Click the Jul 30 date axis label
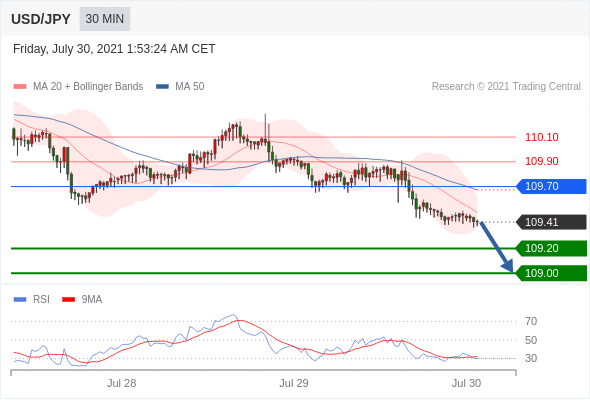 (466, 383)
